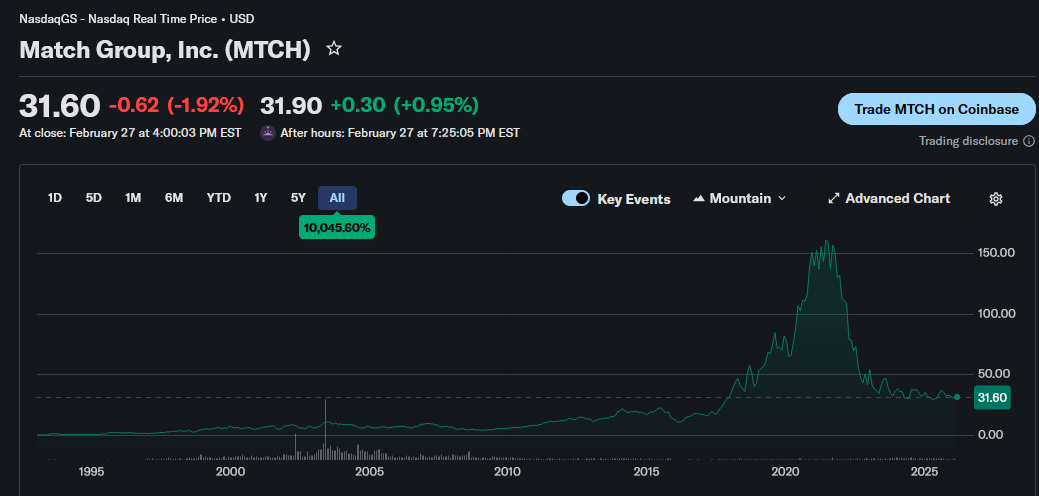Click the 2020 x-axis label
This screenshot has width=1039, height=496.
point(786,471)
